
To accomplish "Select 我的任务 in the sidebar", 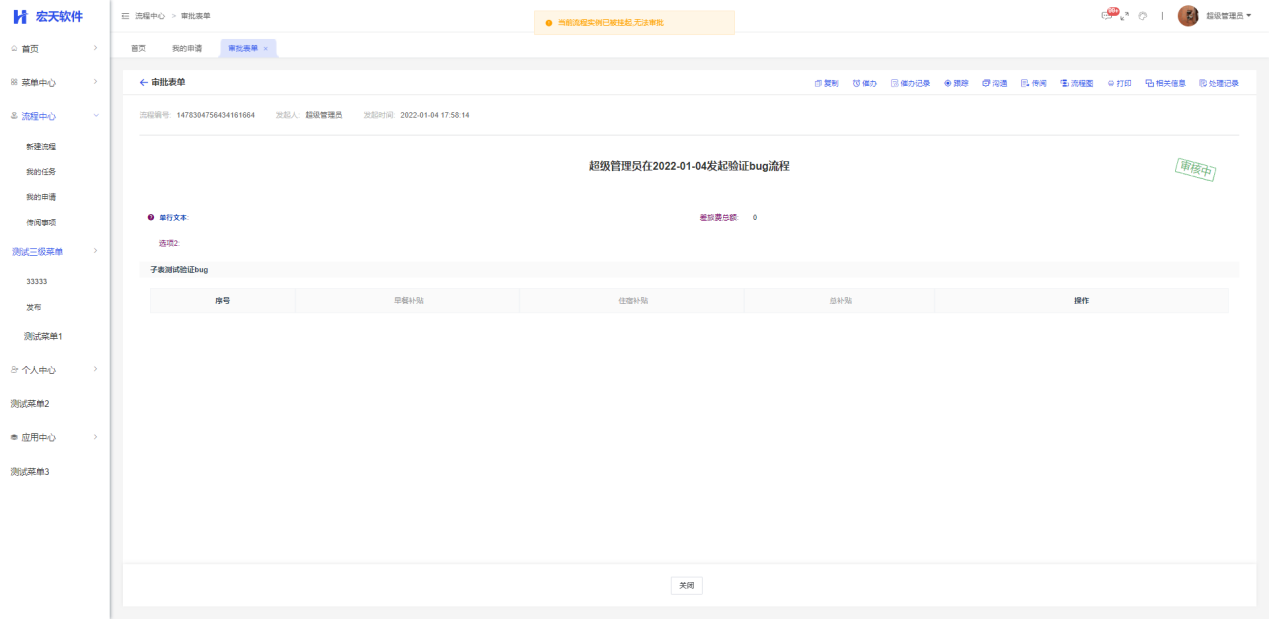I will click(x=41, y=172).
